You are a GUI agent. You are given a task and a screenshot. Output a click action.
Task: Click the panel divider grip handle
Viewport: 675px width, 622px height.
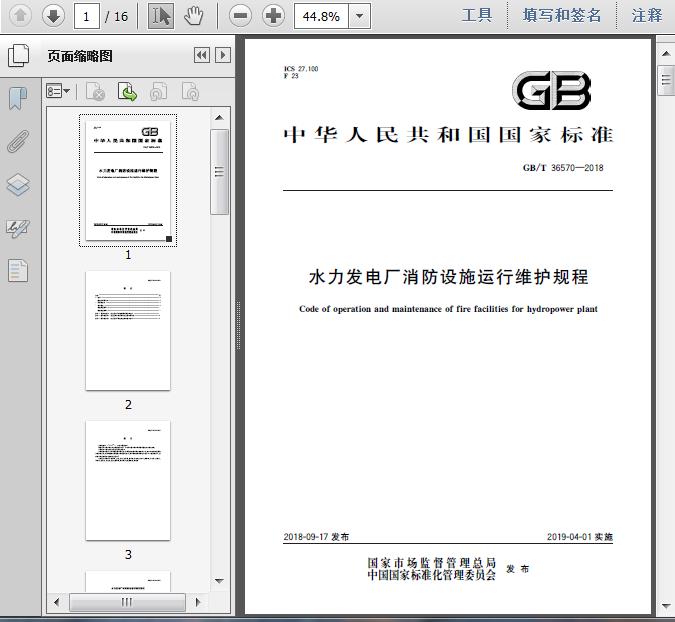coord(238,325)
